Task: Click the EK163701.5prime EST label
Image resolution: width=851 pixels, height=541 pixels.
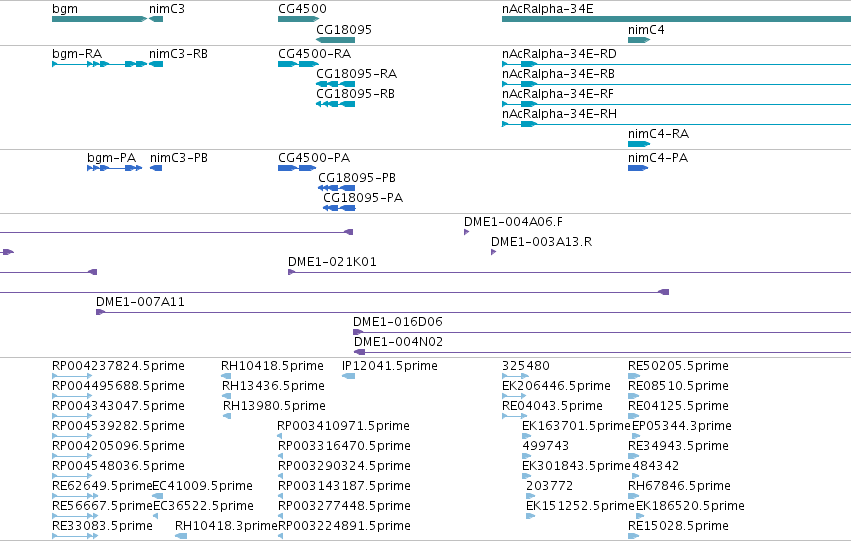Action: pyautogui.click(x=576, y=426)
